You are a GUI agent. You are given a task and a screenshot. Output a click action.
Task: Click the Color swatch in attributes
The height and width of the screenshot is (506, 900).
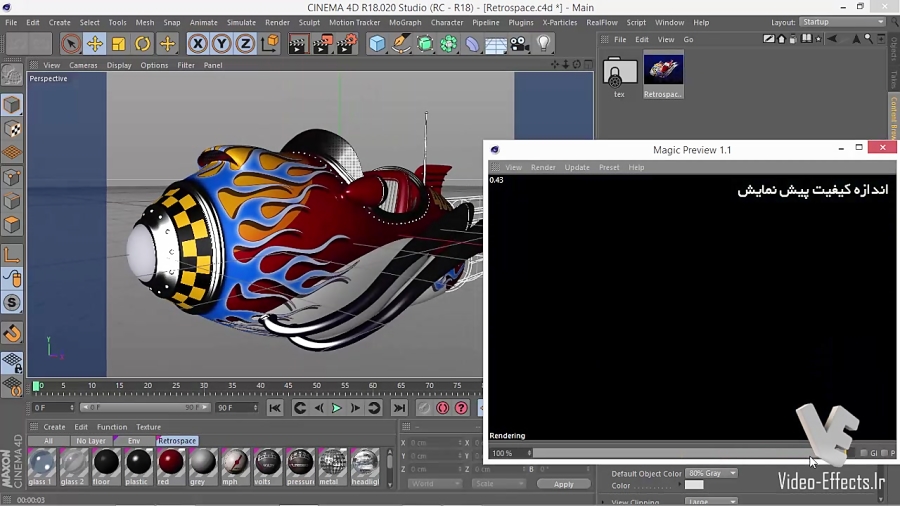click(x=694, y=485)
